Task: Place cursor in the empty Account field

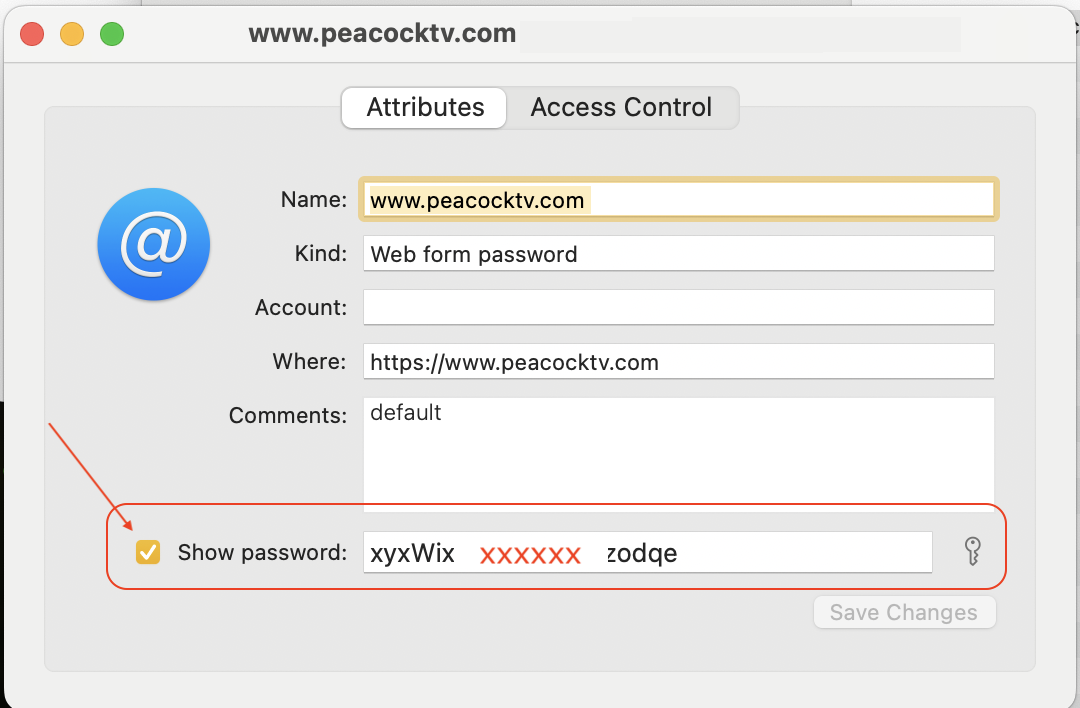Action: 678,307
